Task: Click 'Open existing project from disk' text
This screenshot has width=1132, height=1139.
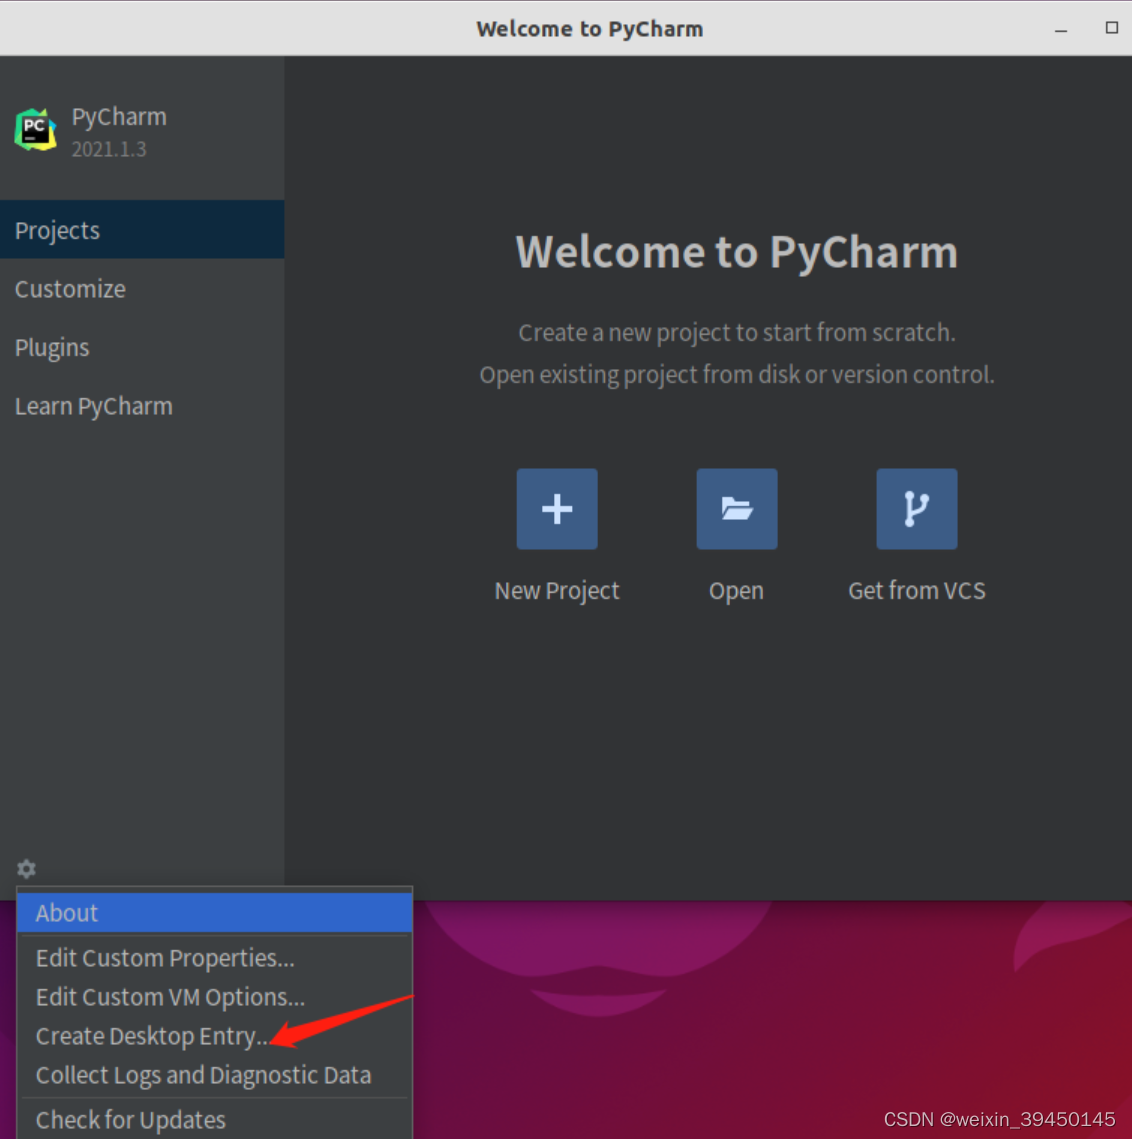Action: pos(737,375)
